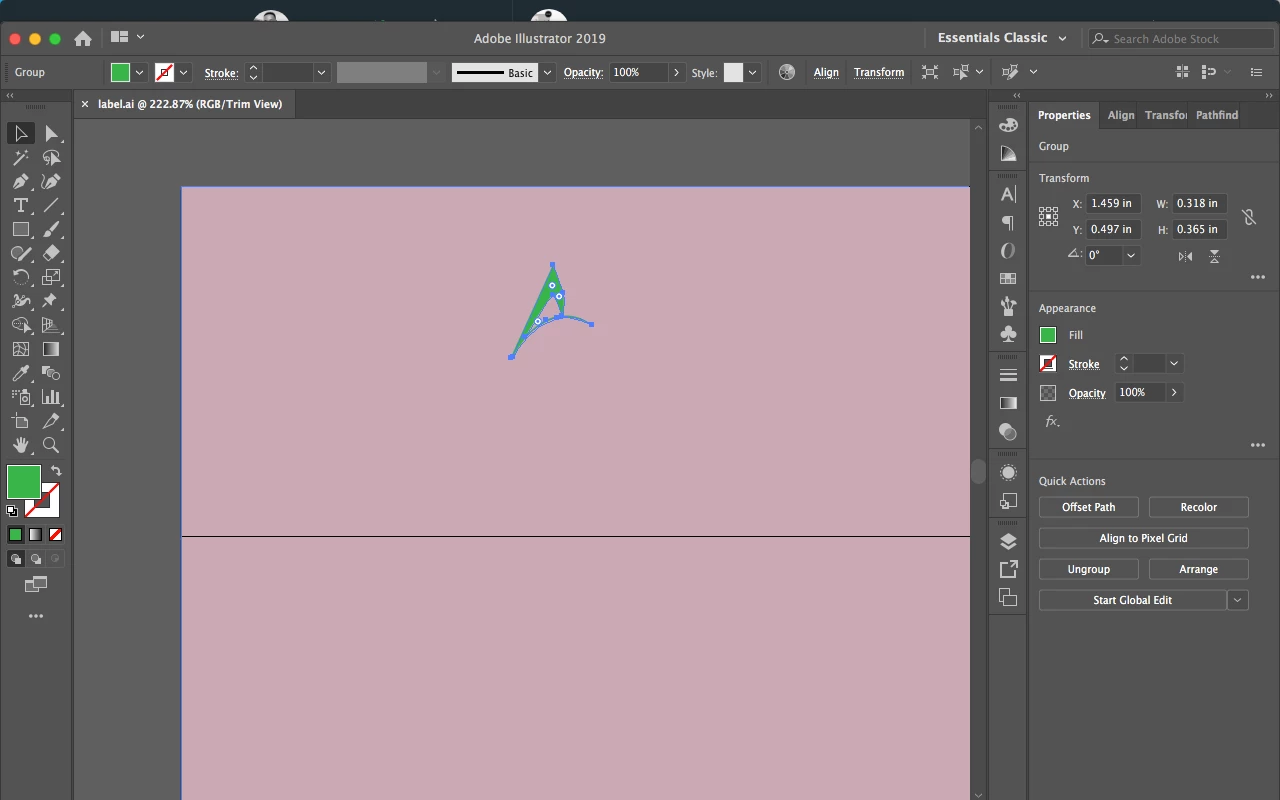Select the Rotate tool
1280x800 pixels.
tap(20, 277)
